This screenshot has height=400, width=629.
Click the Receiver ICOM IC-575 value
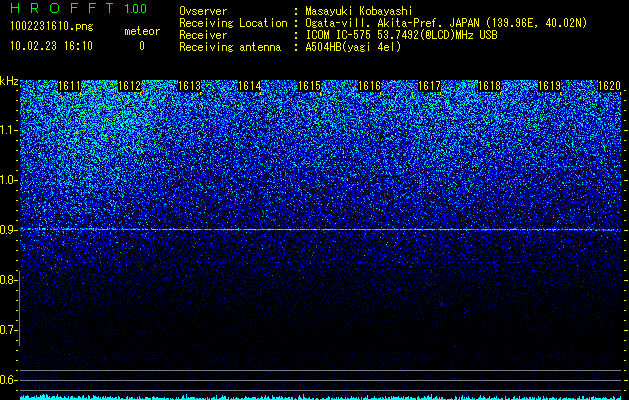tap(401, 35)
